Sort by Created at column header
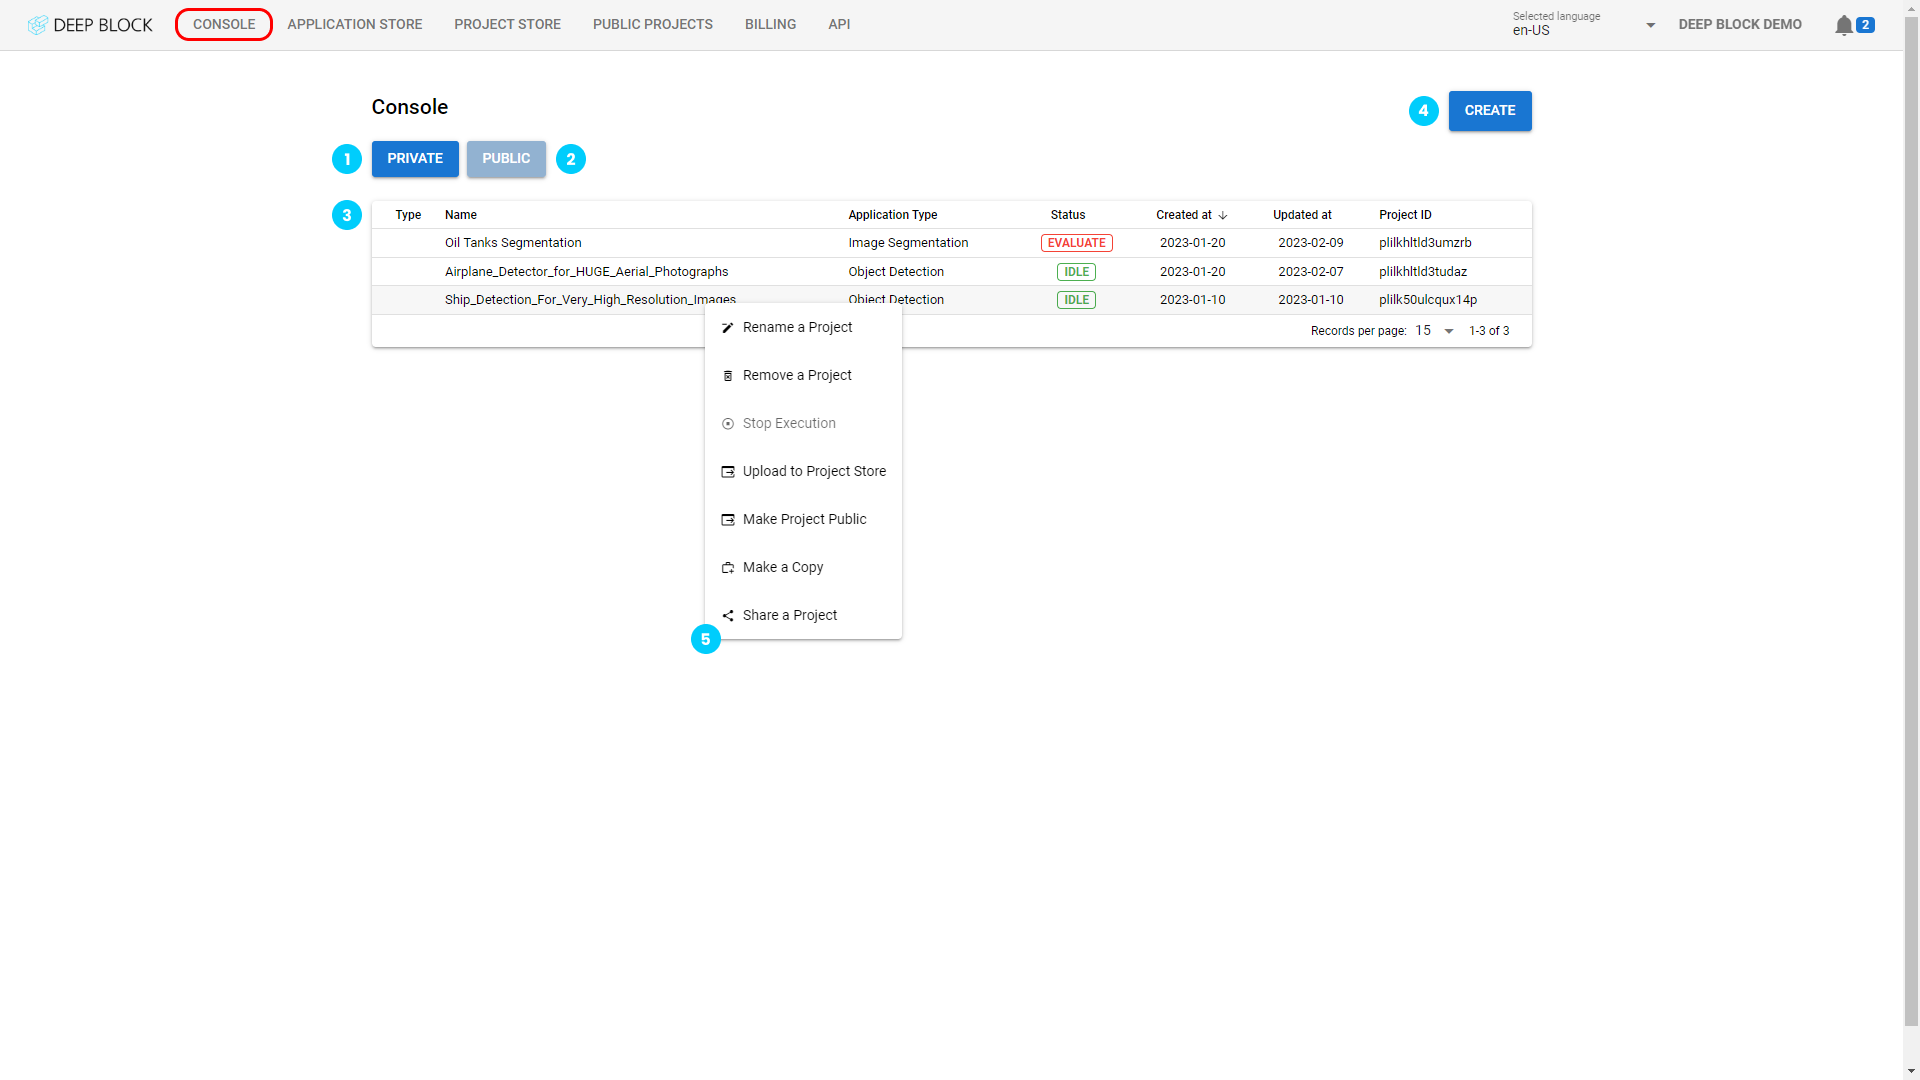The width and height of the screenshot is (1920, 1080). pyautogui.click(x=1184, y=215)
